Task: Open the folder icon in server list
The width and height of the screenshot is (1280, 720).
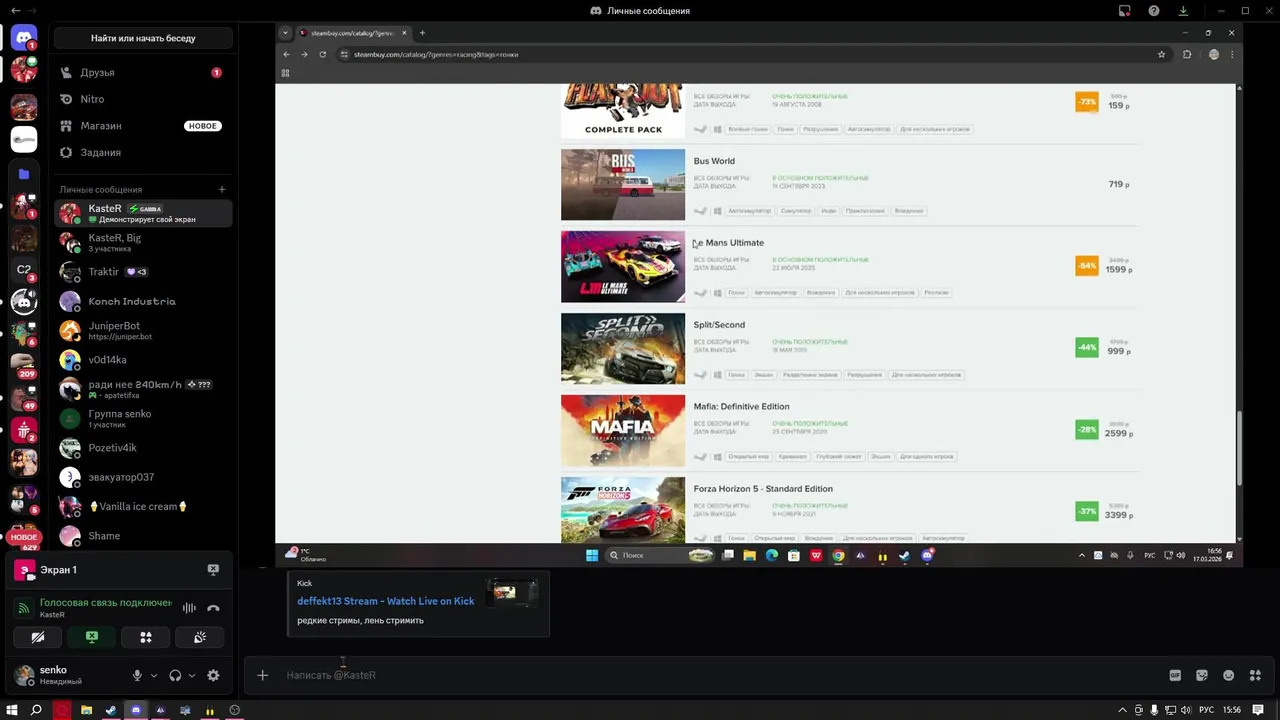Action: [x=24, y=174]
